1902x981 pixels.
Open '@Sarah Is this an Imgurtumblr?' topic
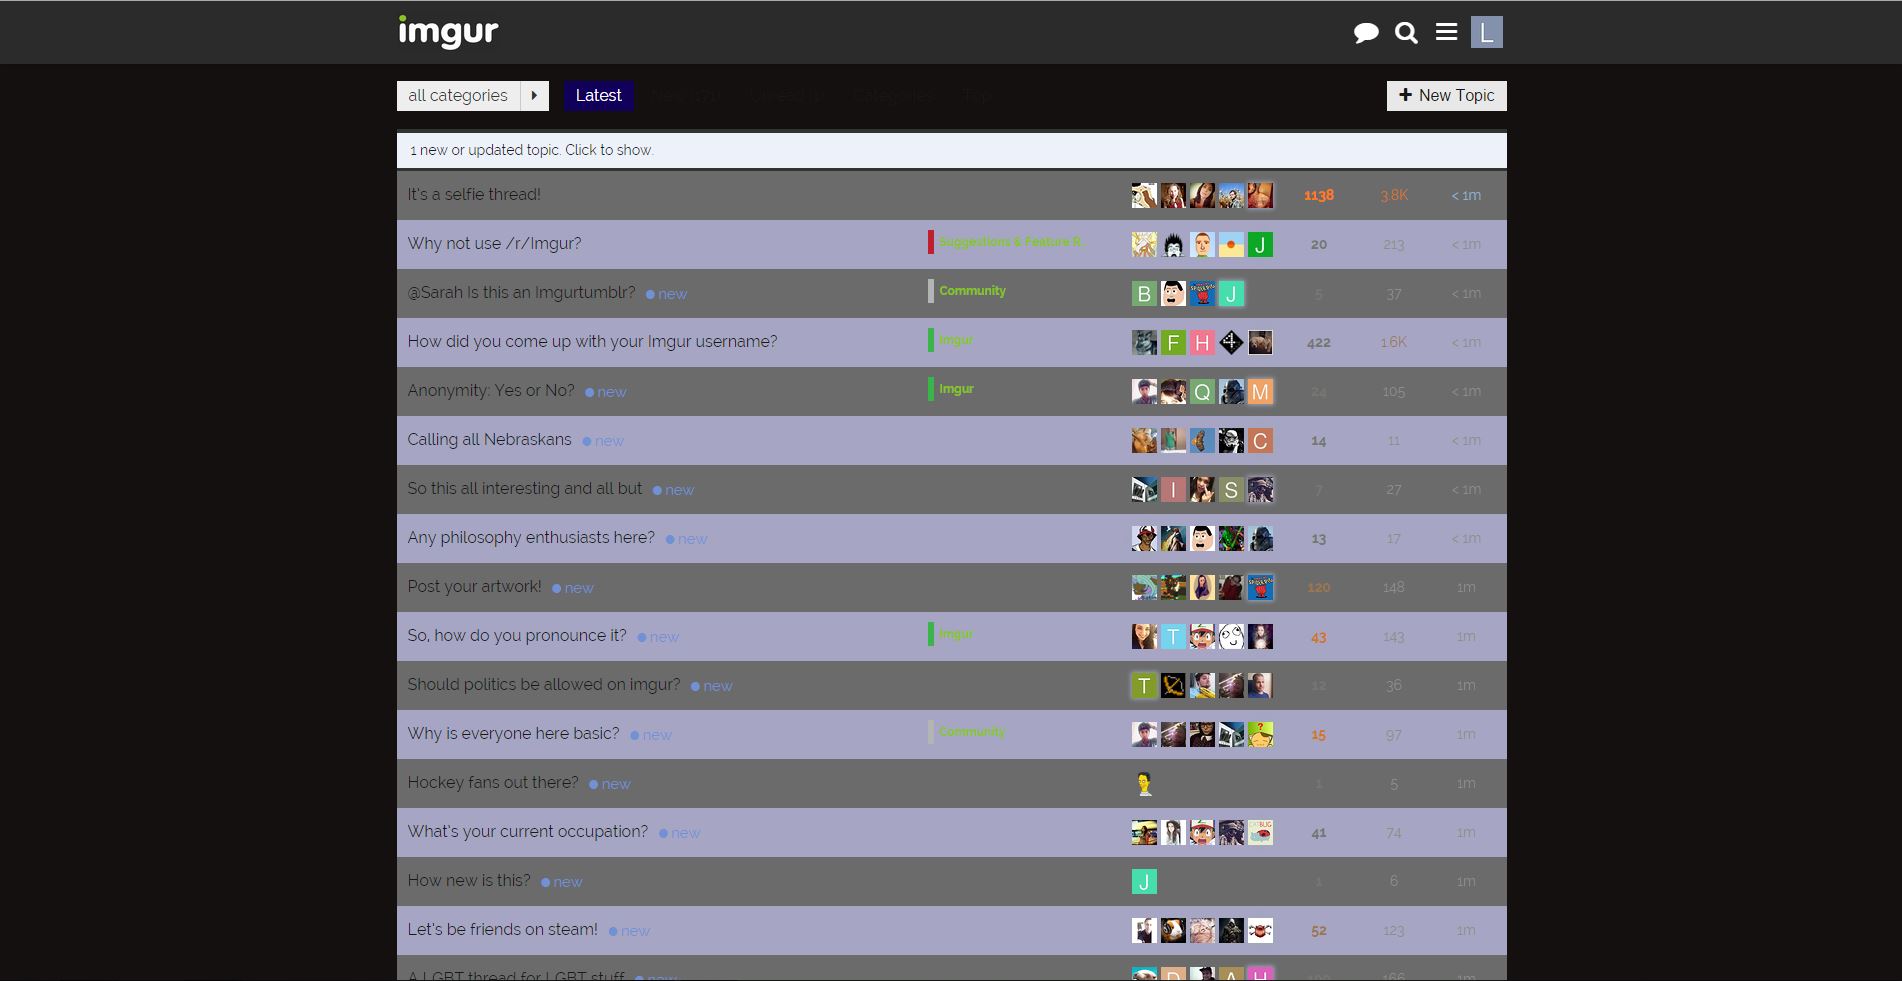521,292
